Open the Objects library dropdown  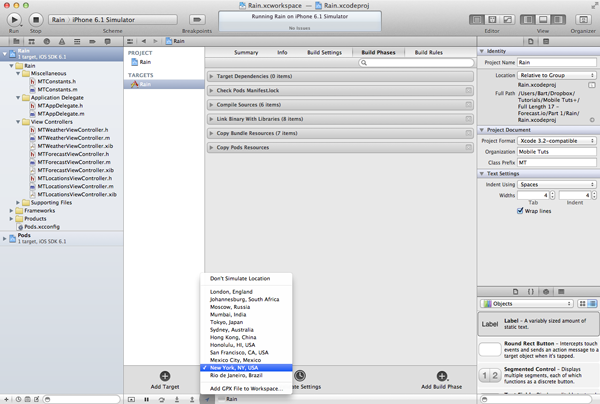pos(527,303)
